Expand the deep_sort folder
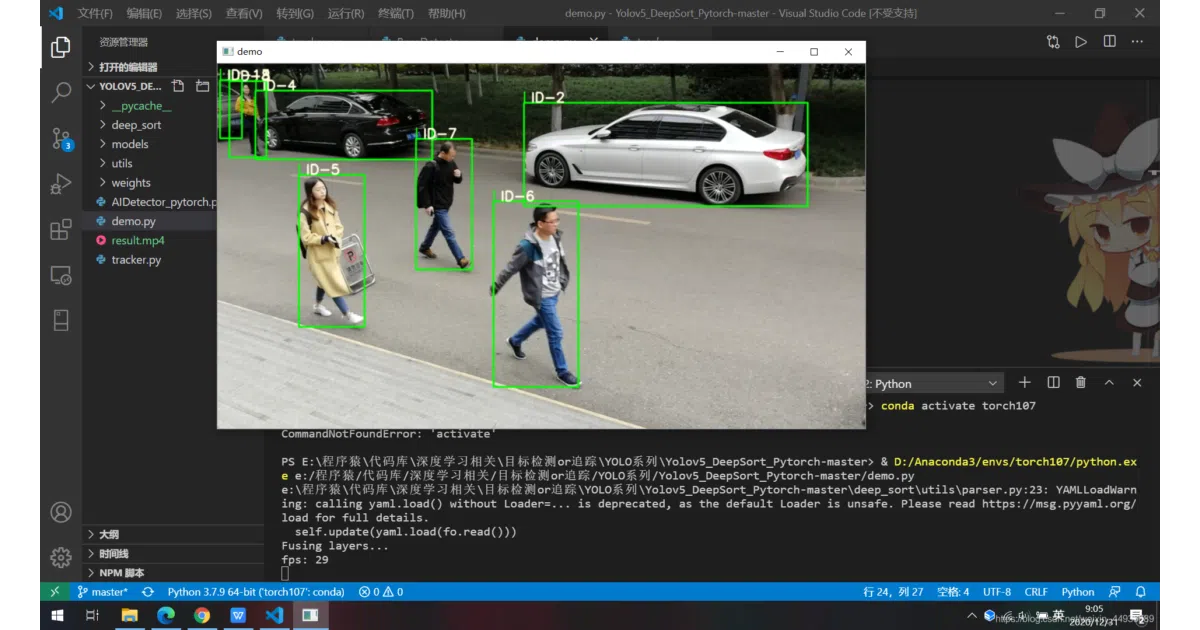 136,125
